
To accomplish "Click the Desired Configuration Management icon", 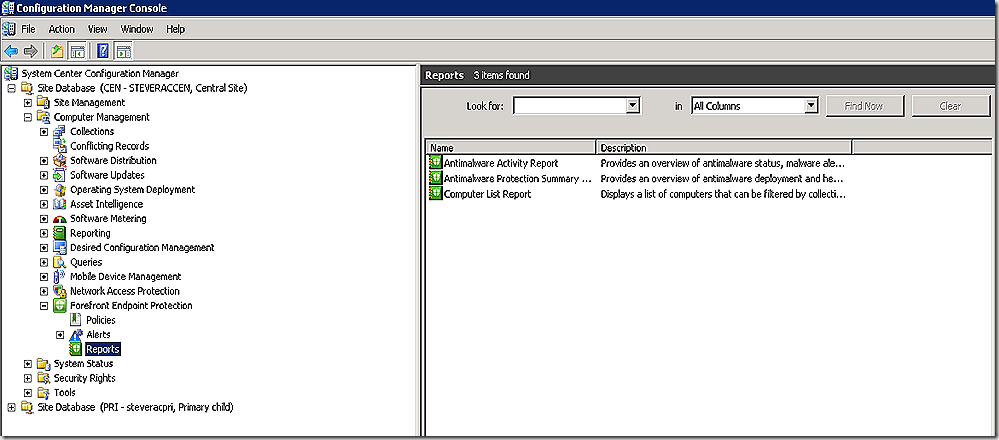I will 60,248.
